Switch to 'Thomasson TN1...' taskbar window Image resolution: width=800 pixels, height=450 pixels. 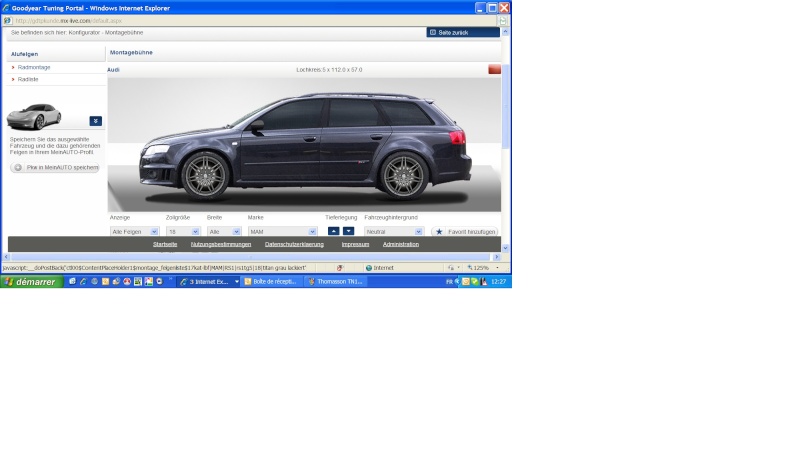coord(336,282)
